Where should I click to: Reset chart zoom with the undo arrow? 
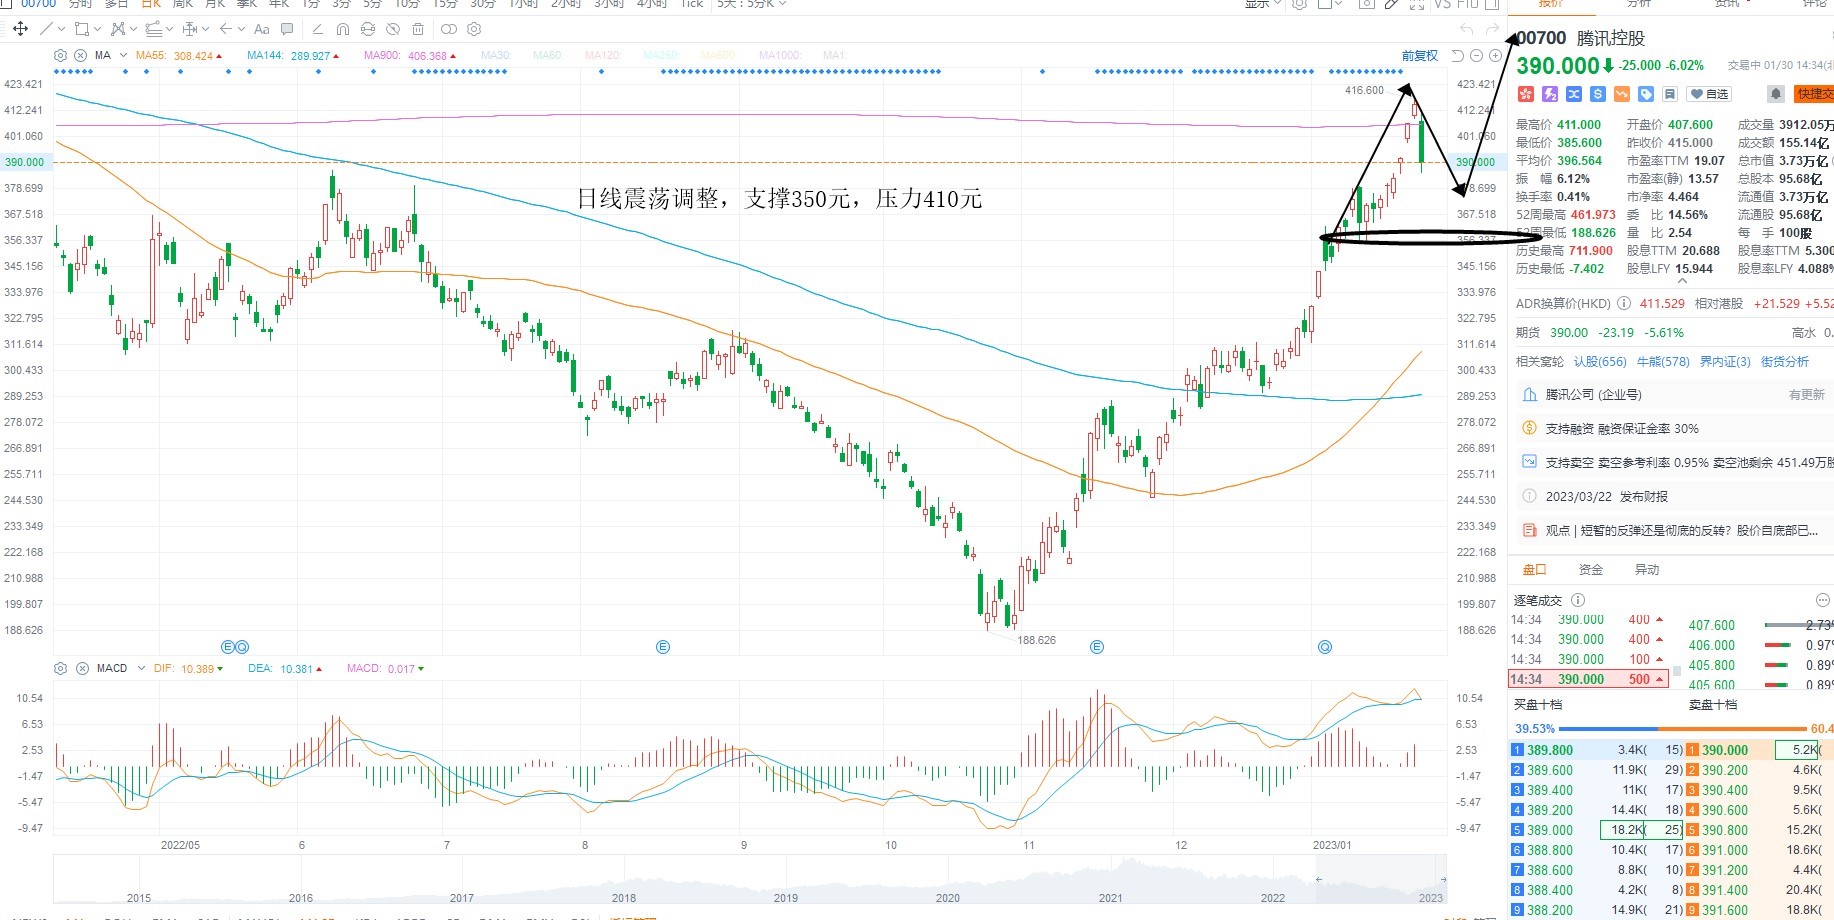[x=1458, y=56]
